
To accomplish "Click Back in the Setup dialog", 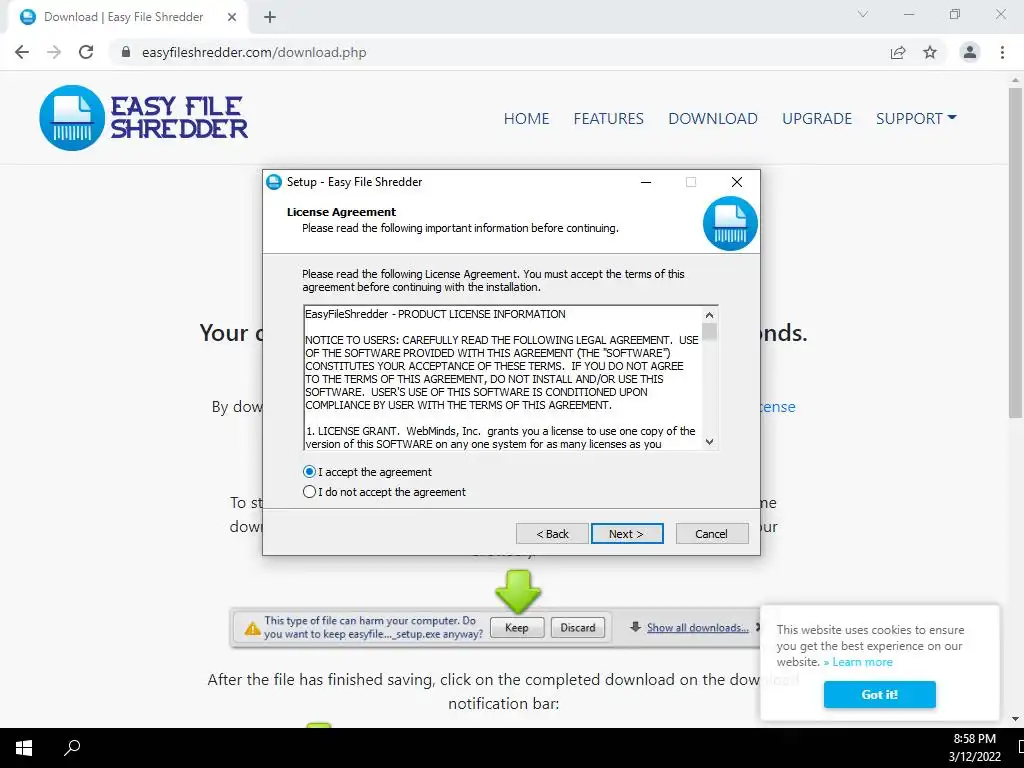I will (552, 534).
